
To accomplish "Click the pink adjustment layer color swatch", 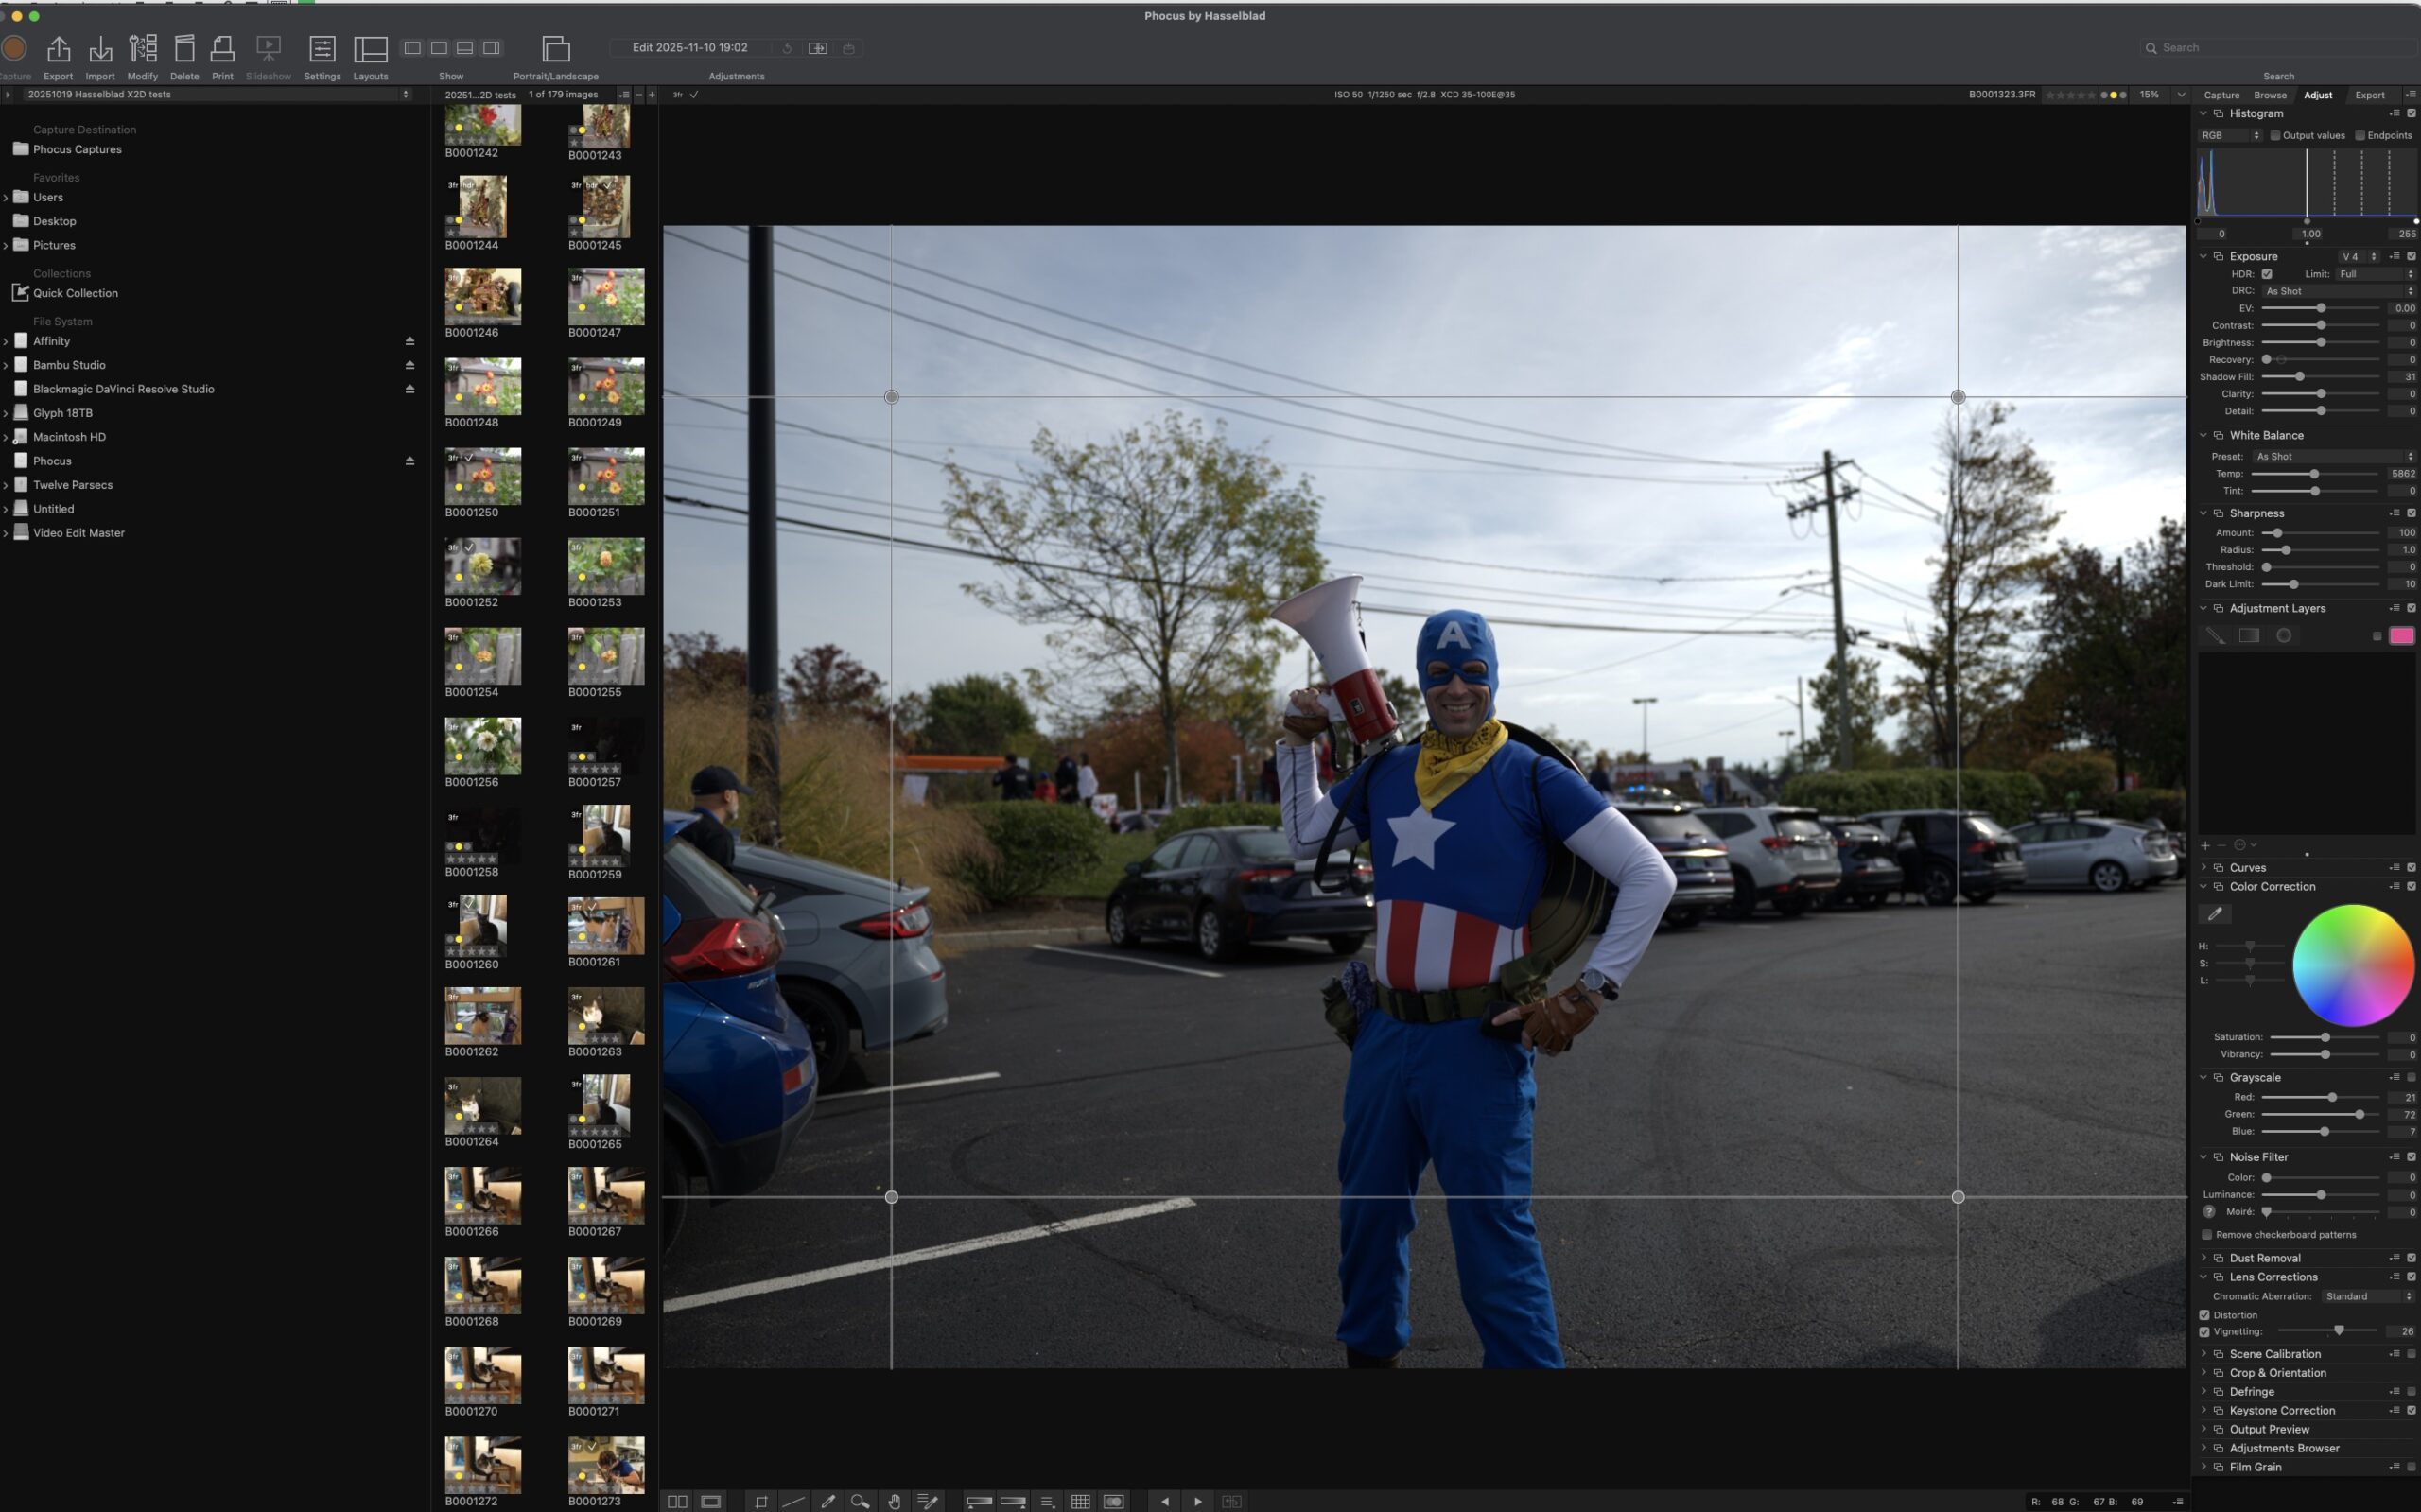I will click(2401, 636).
